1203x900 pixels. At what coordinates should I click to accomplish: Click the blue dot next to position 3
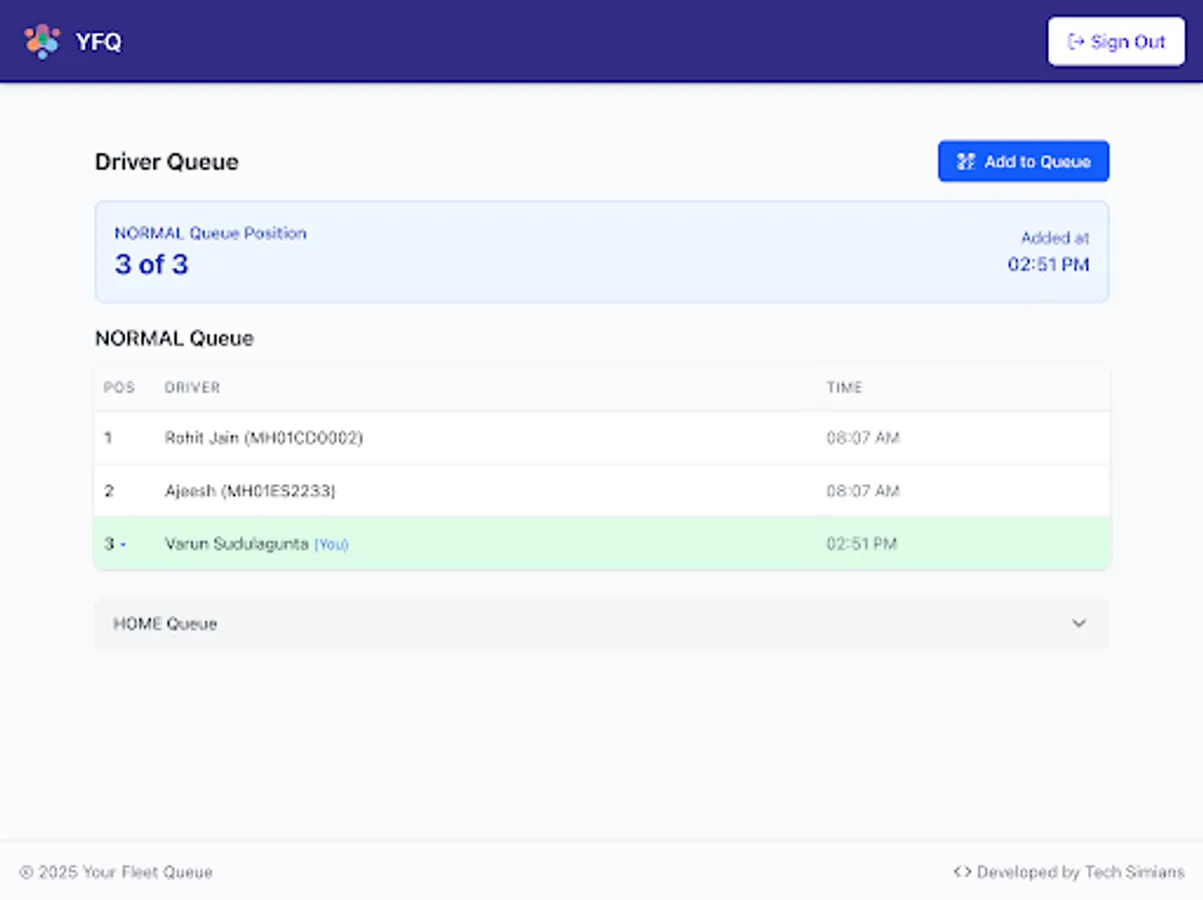(x=124, y=544)
